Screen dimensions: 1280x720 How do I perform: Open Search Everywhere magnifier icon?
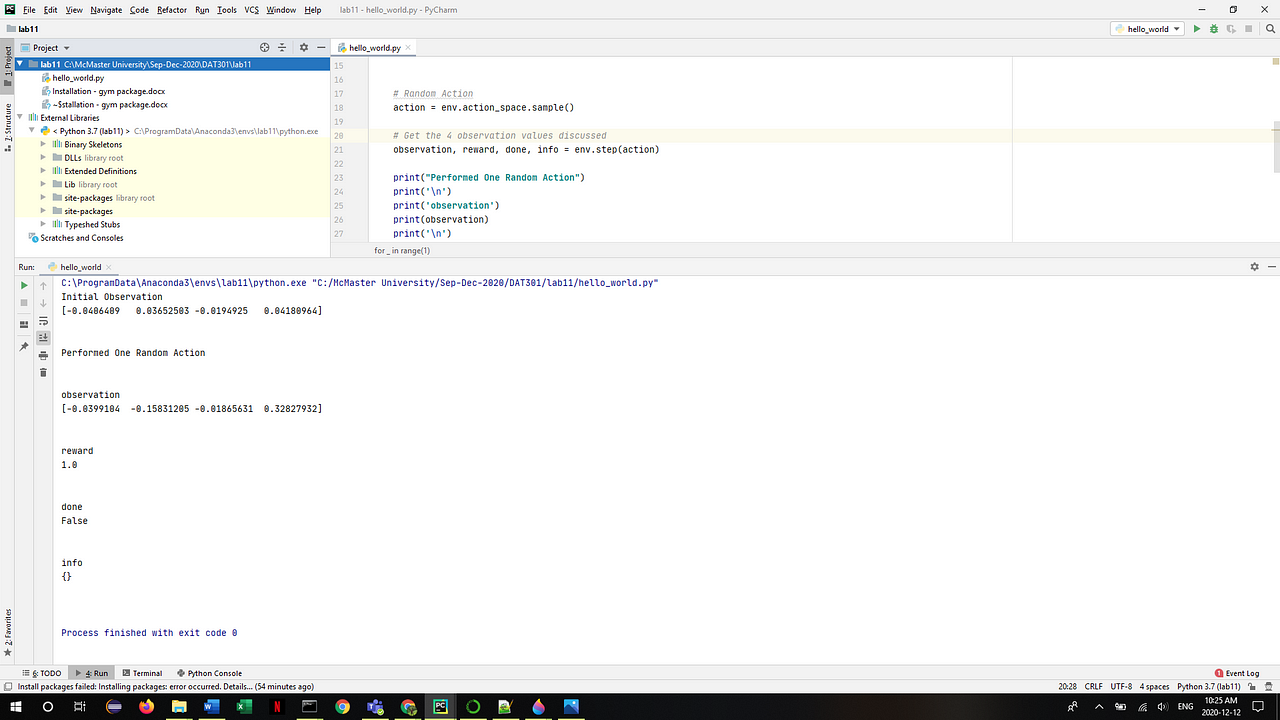(1270, 29)
